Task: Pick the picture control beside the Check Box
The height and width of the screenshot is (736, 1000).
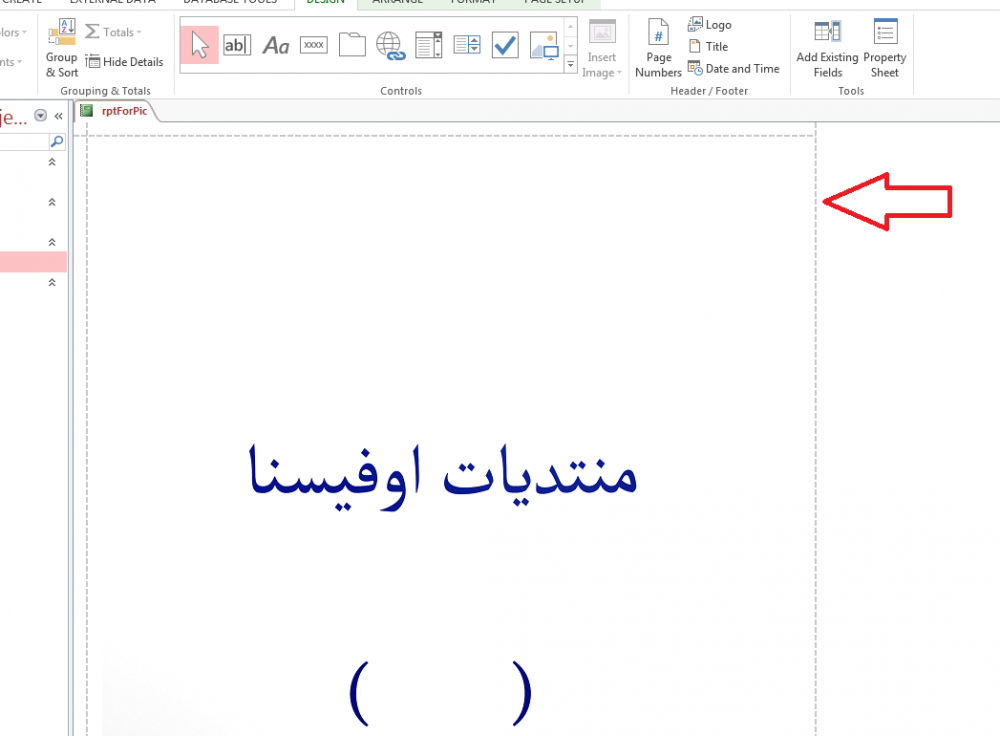Action: pyautogui.click(x=544, y=45)
